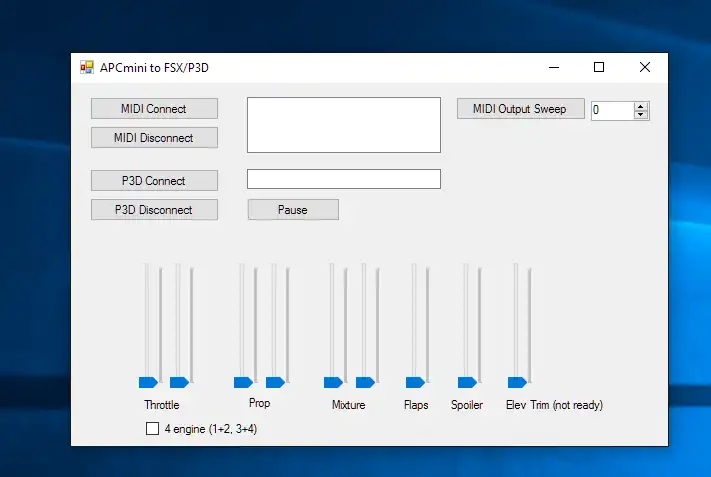
Task: Click the MIDI Disconnect button
Action: (x=154, y=138)
